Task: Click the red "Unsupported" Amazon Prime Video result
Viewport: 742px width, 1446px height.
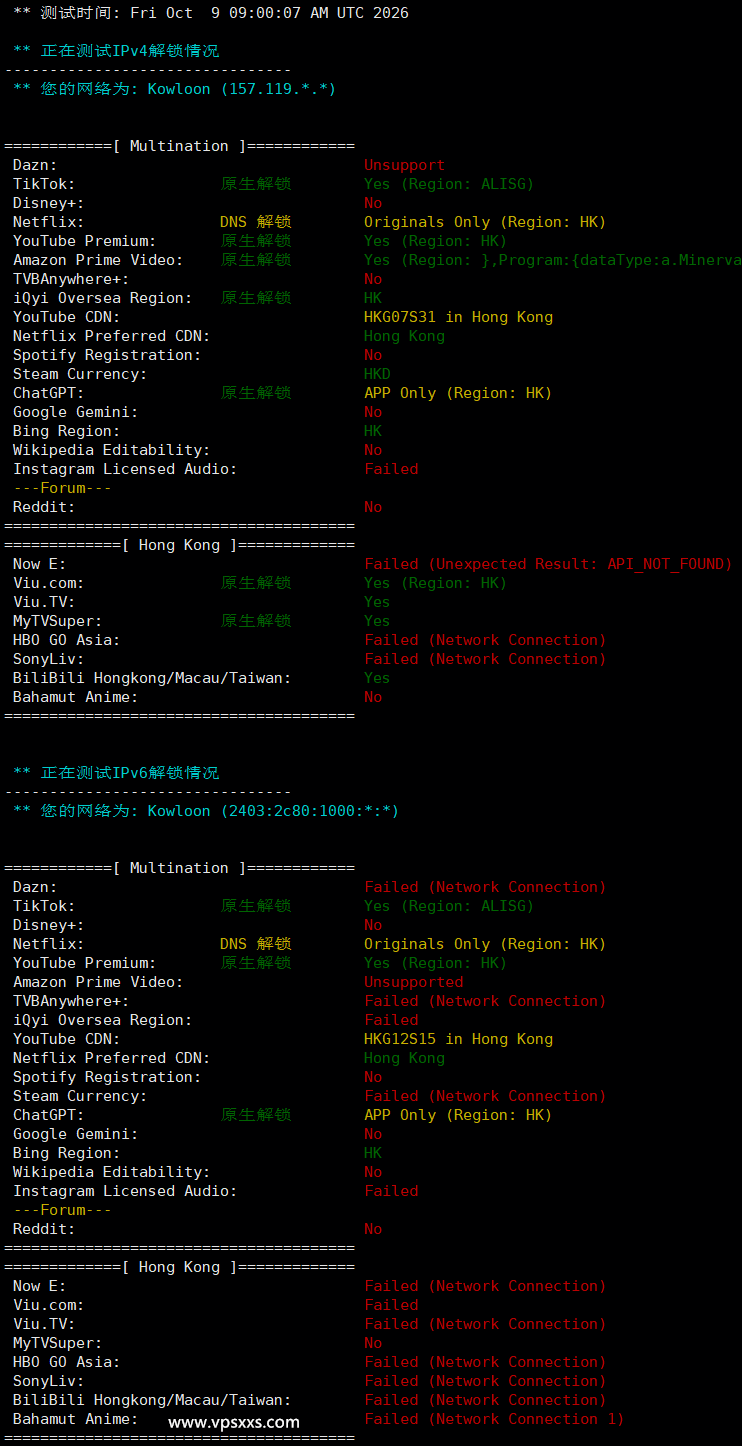Action: click(413, 982)
